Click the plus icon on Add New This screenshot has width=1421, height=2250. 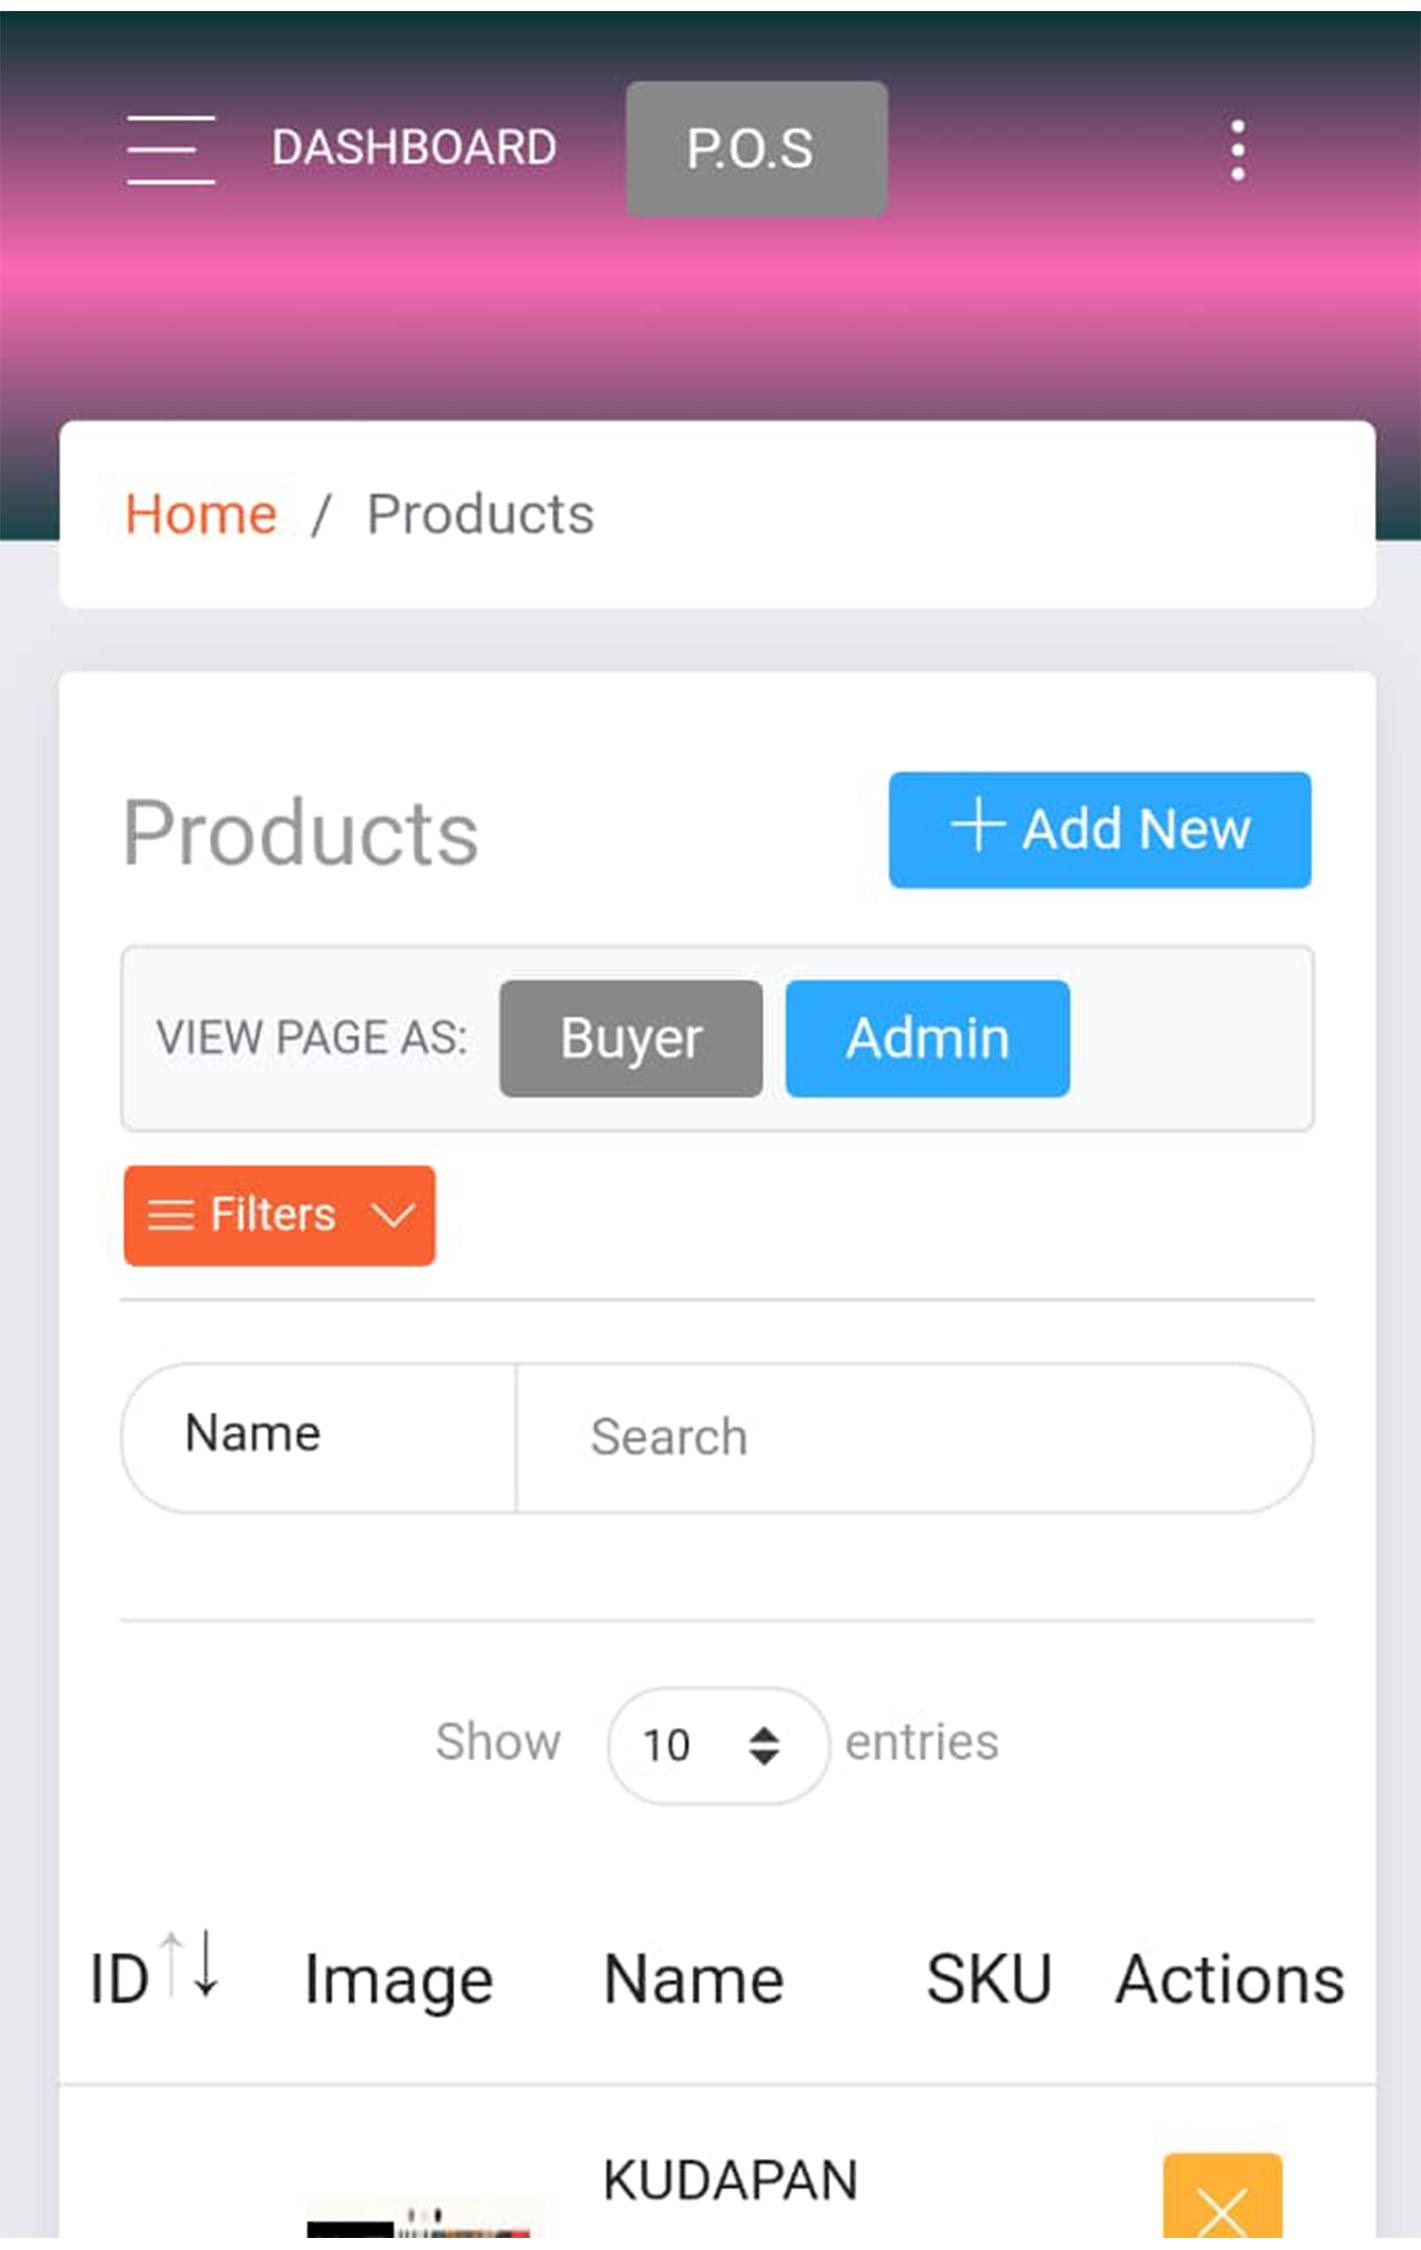[977, 826]
